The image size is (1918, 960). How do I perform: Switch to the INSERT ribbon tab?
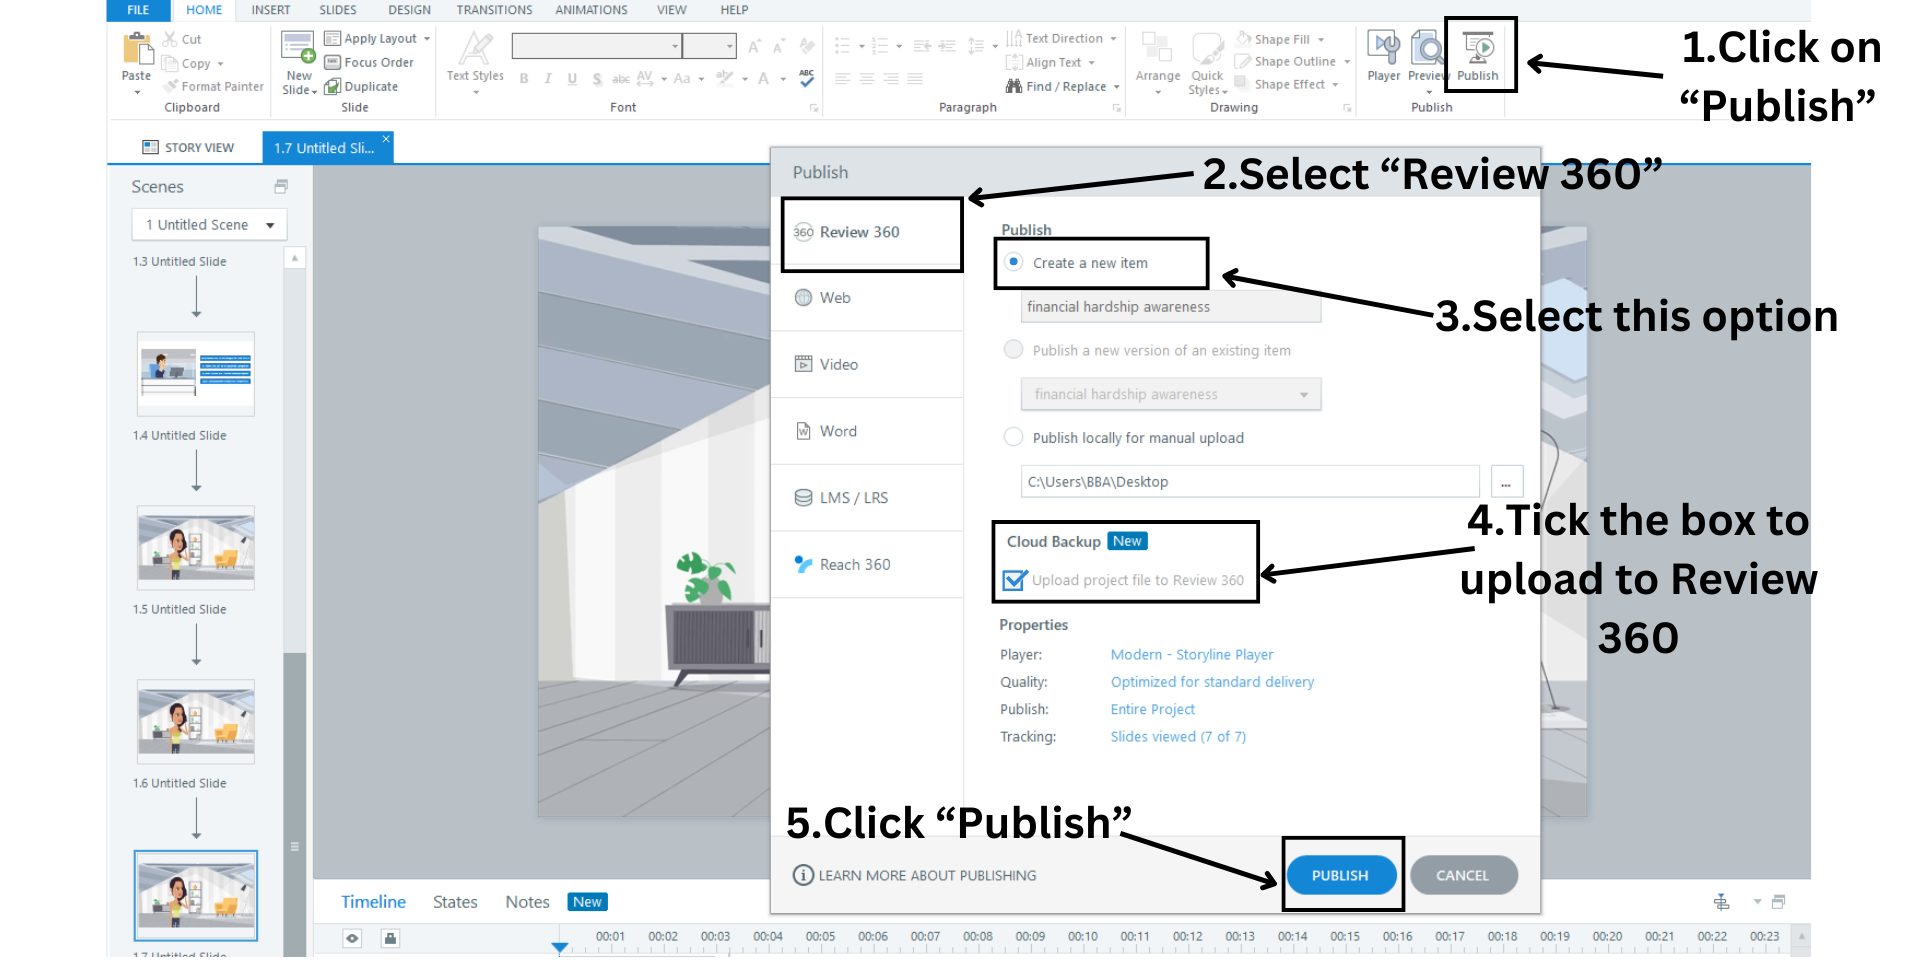click(270, 10)
